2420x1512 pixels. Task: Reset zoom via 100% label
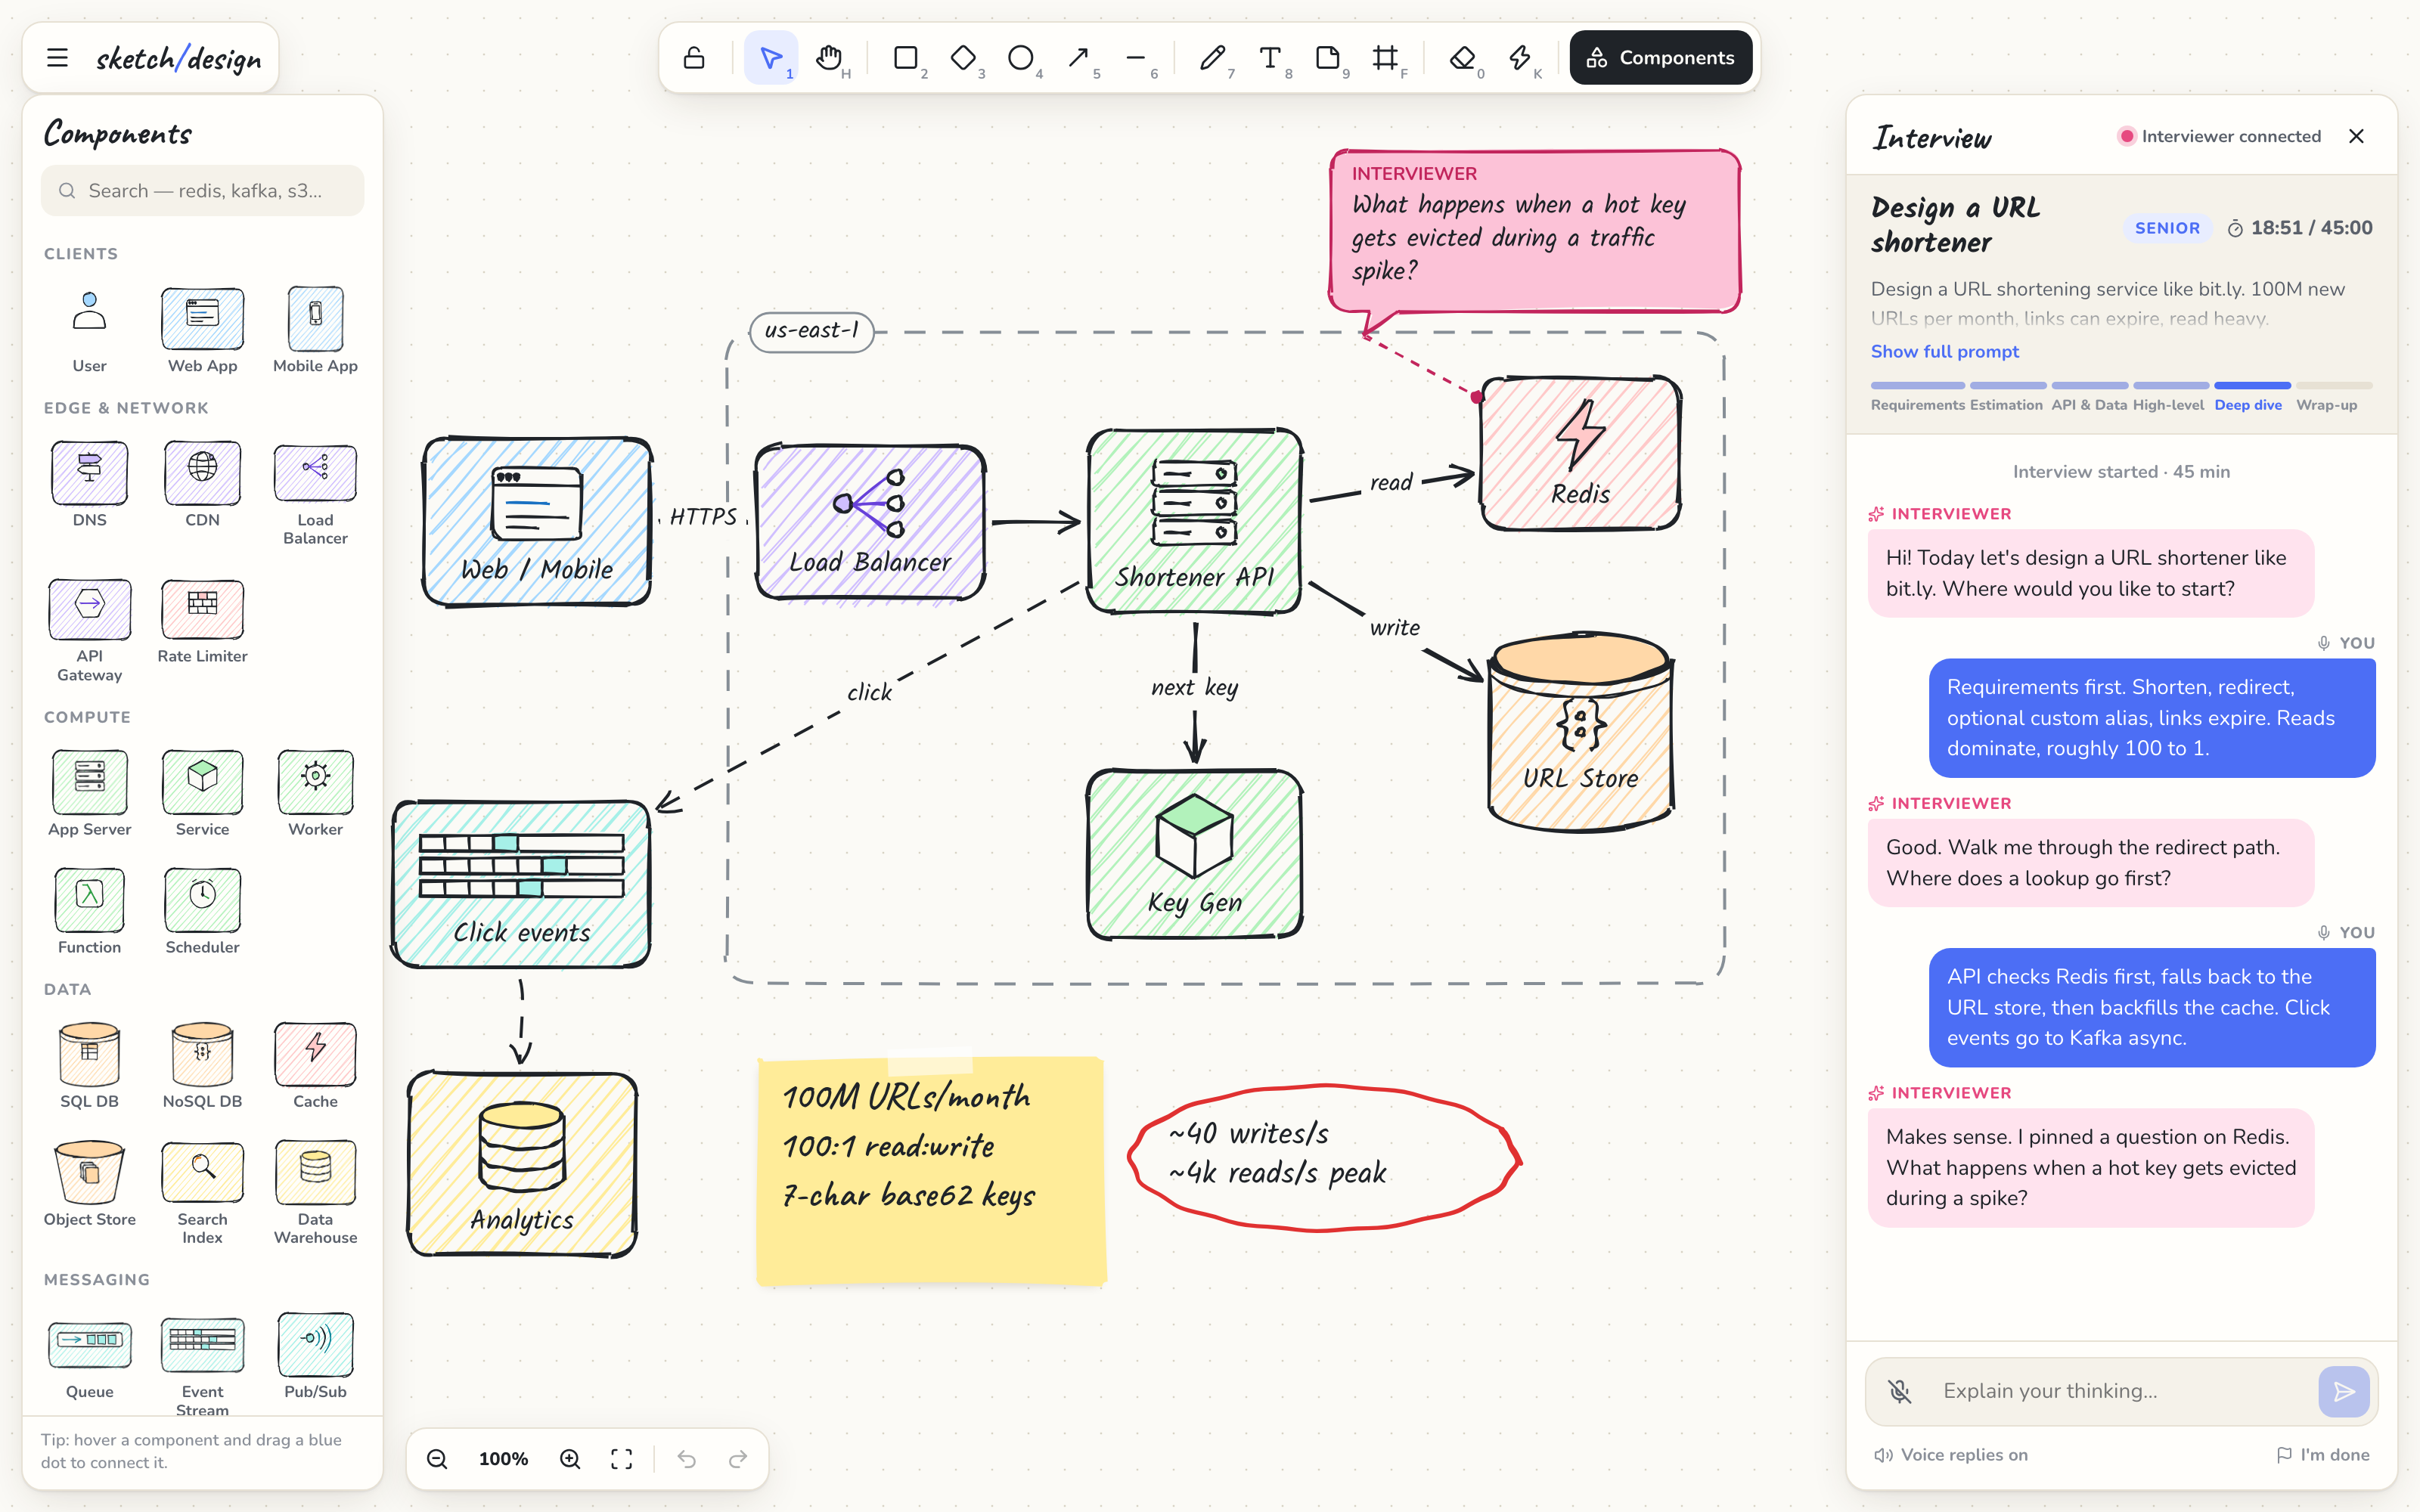tap(503, 1459)
